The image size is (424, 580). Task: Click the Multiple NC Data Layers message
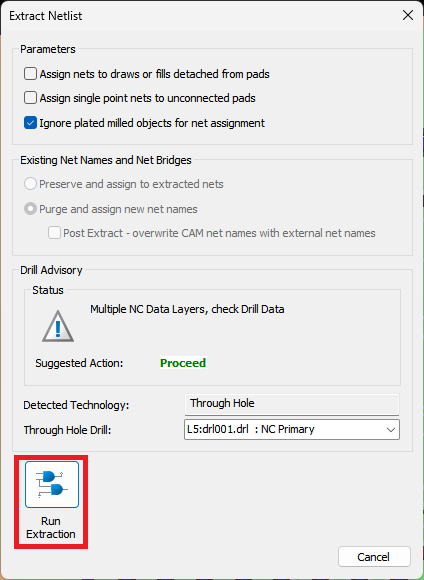(x=187, y=309)
